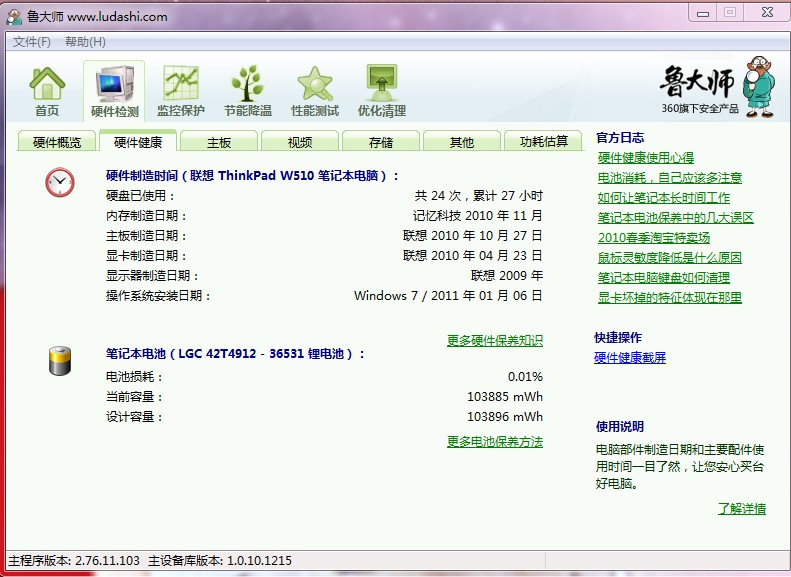Click the value 记忆科技 2010 年 11 月
The height and width of the screenshot is (577, 791).
point(477,216)
